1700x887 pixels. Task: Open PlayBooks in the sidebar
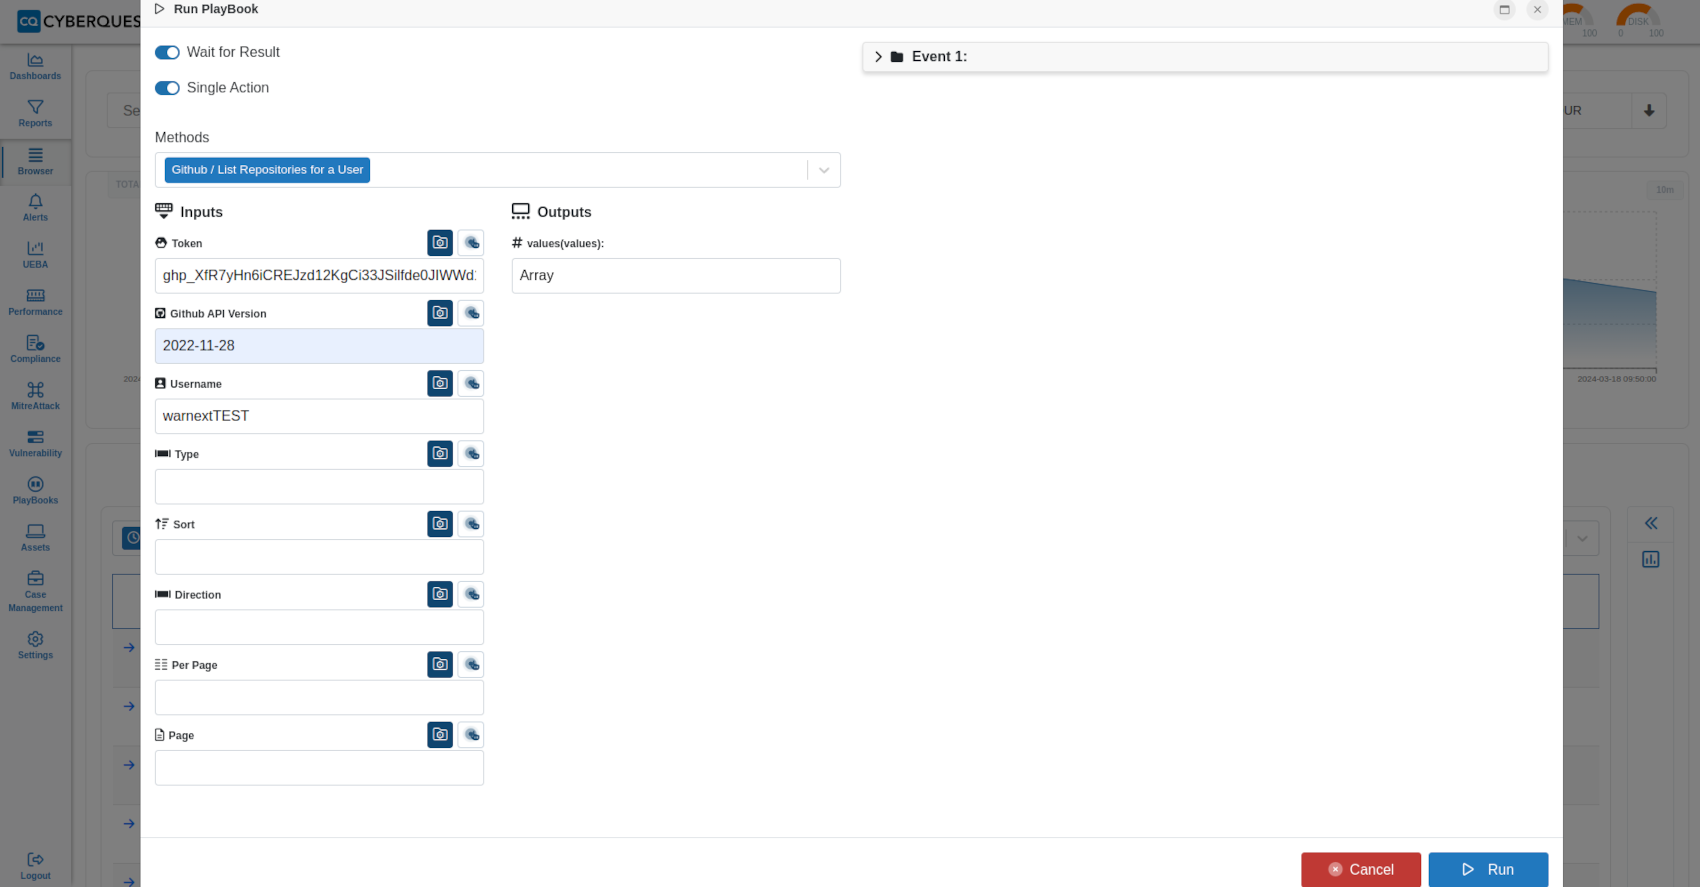(35, 490)
